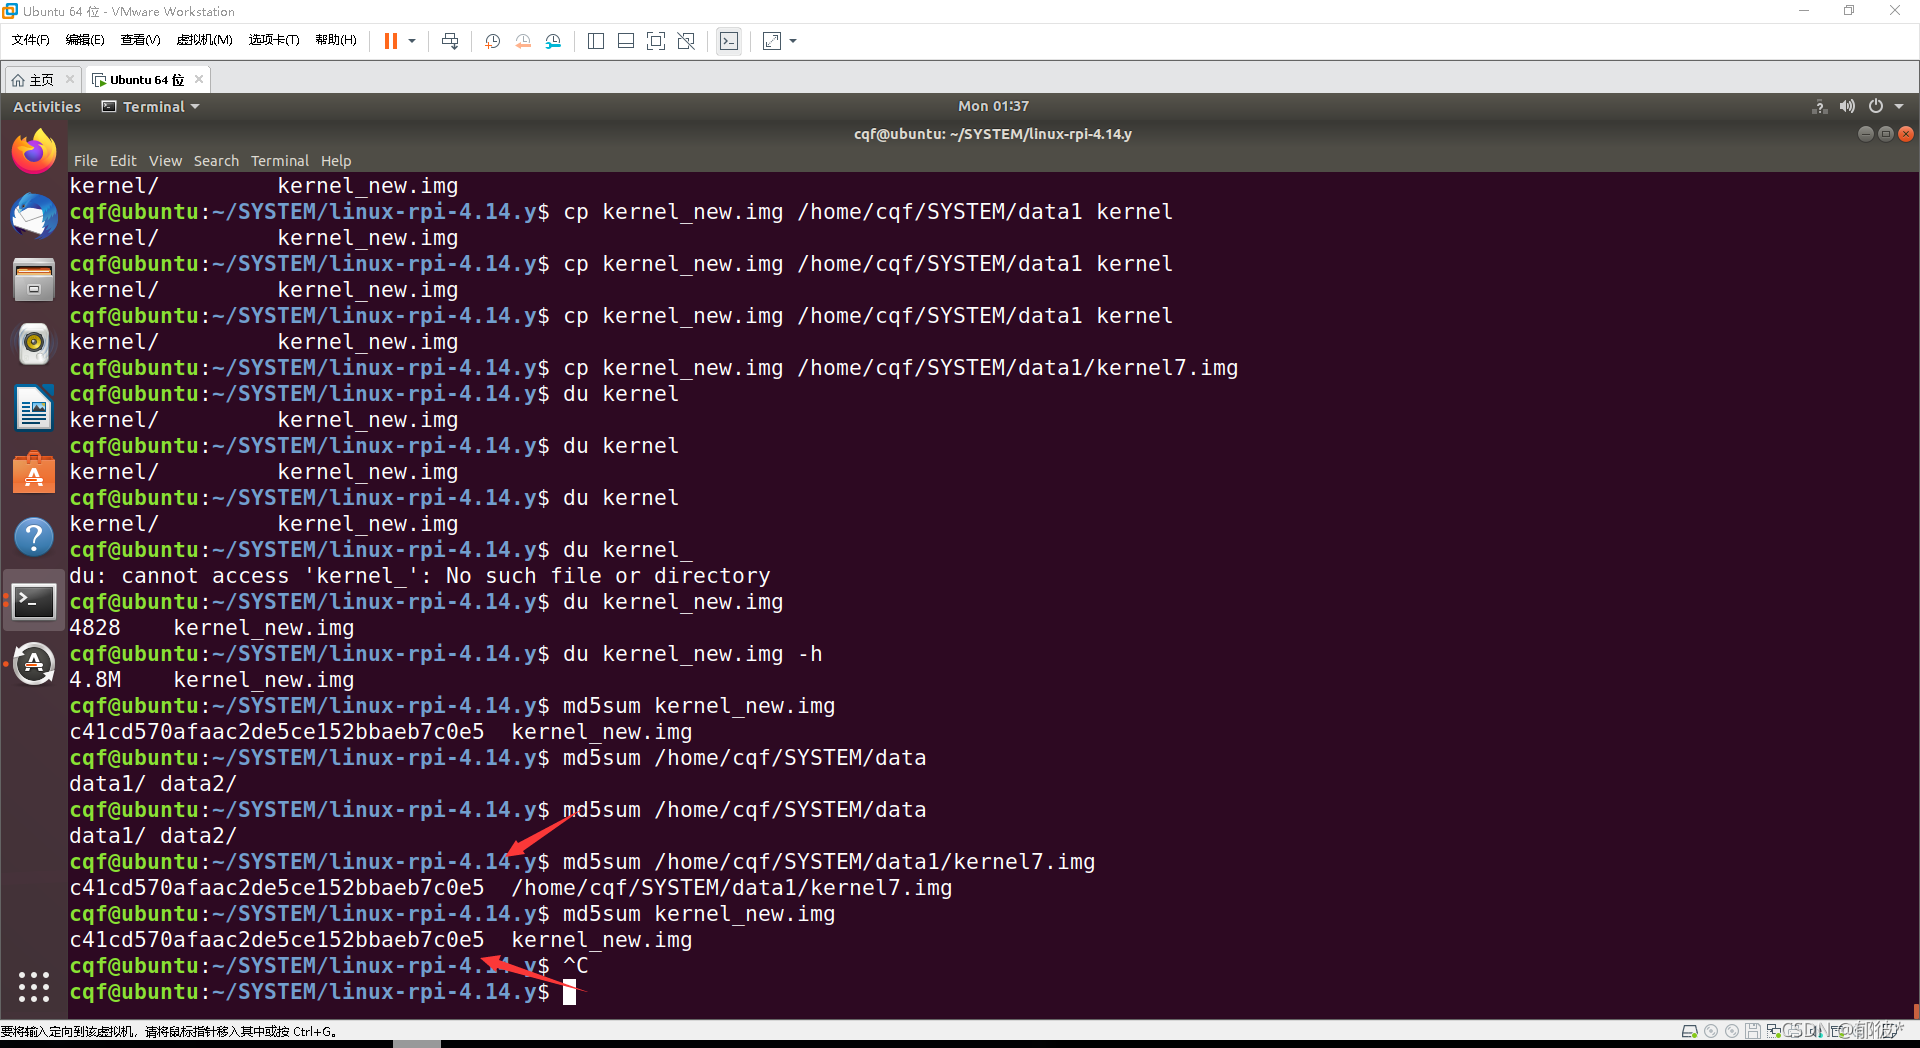The width and height of the screenshot is (1920, 1048).
Task: Click the terminal prompt input area
Action: coord(570,992)
